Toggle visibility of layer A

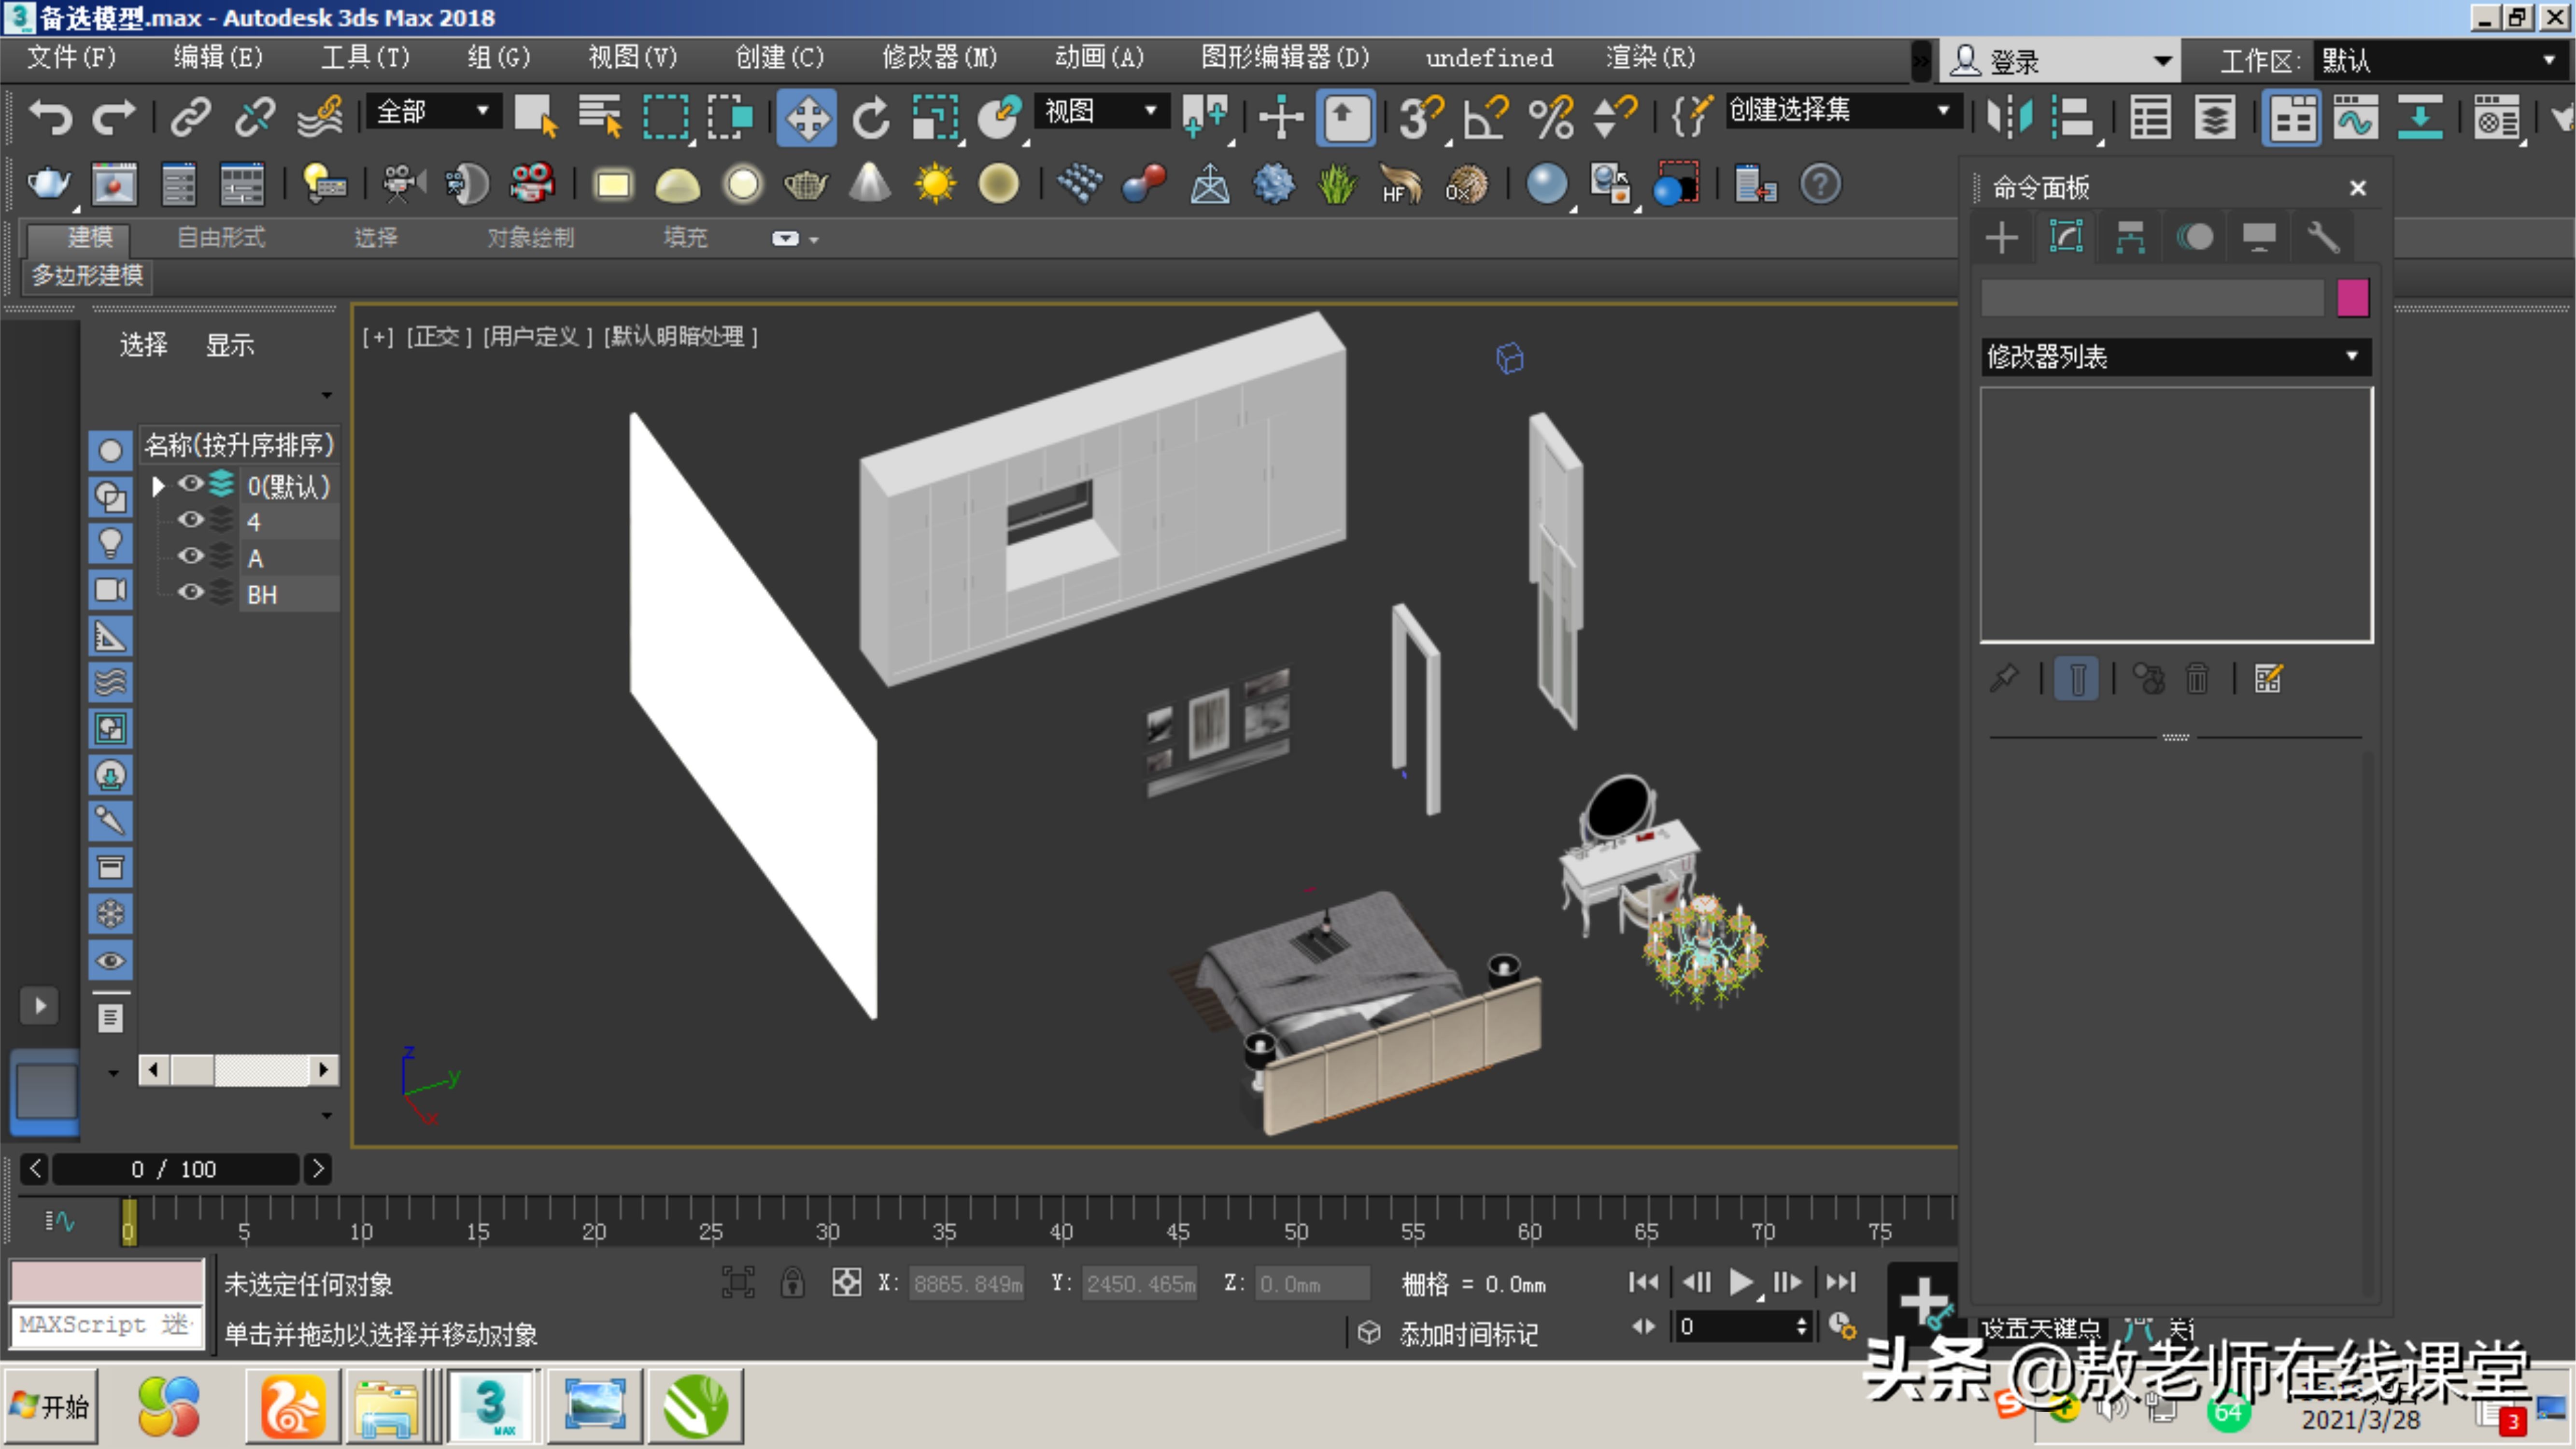(190, 557)
